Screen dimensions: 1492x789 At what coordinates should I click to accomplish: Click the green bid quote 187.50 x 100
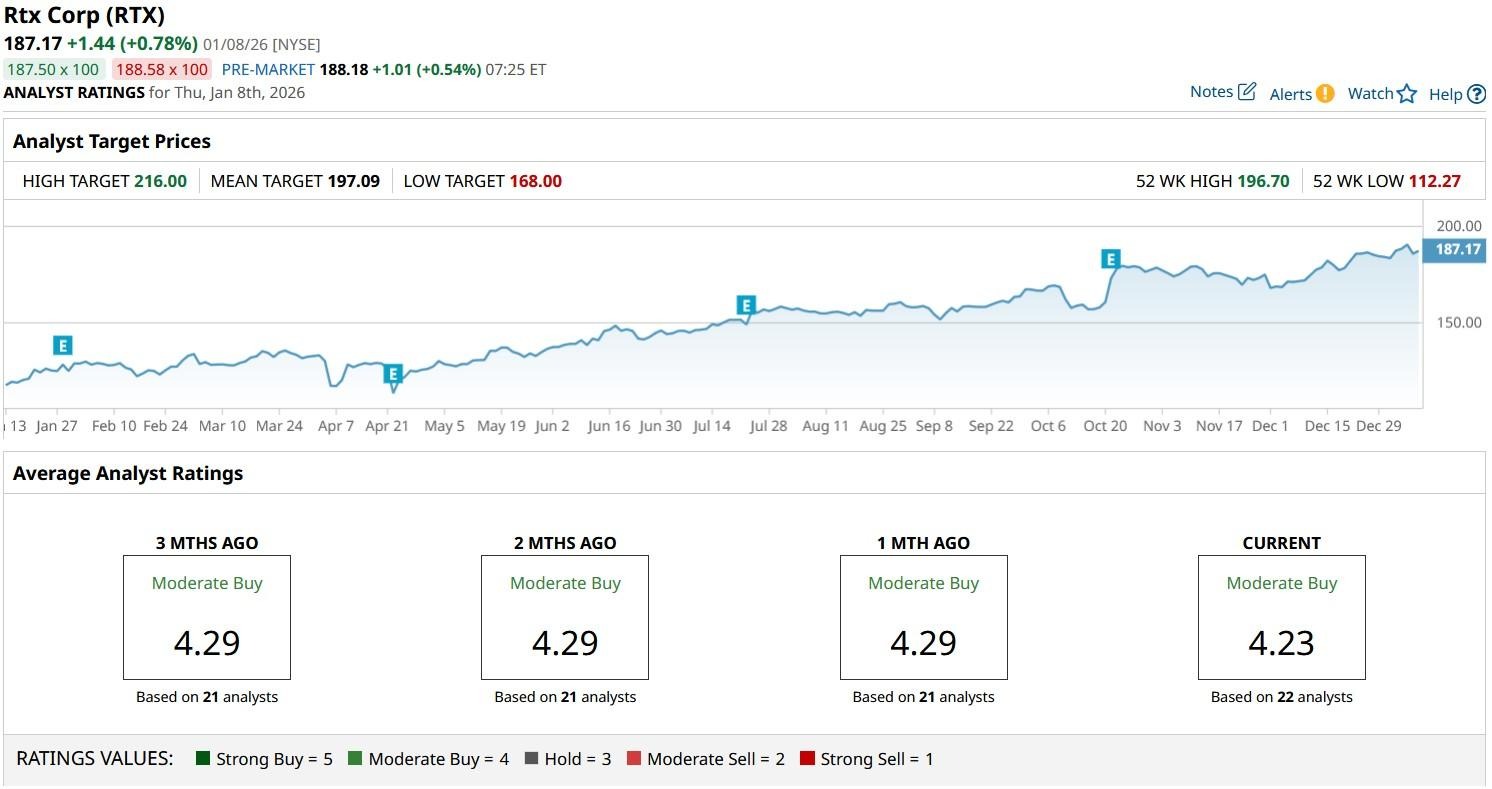[54, 69]
